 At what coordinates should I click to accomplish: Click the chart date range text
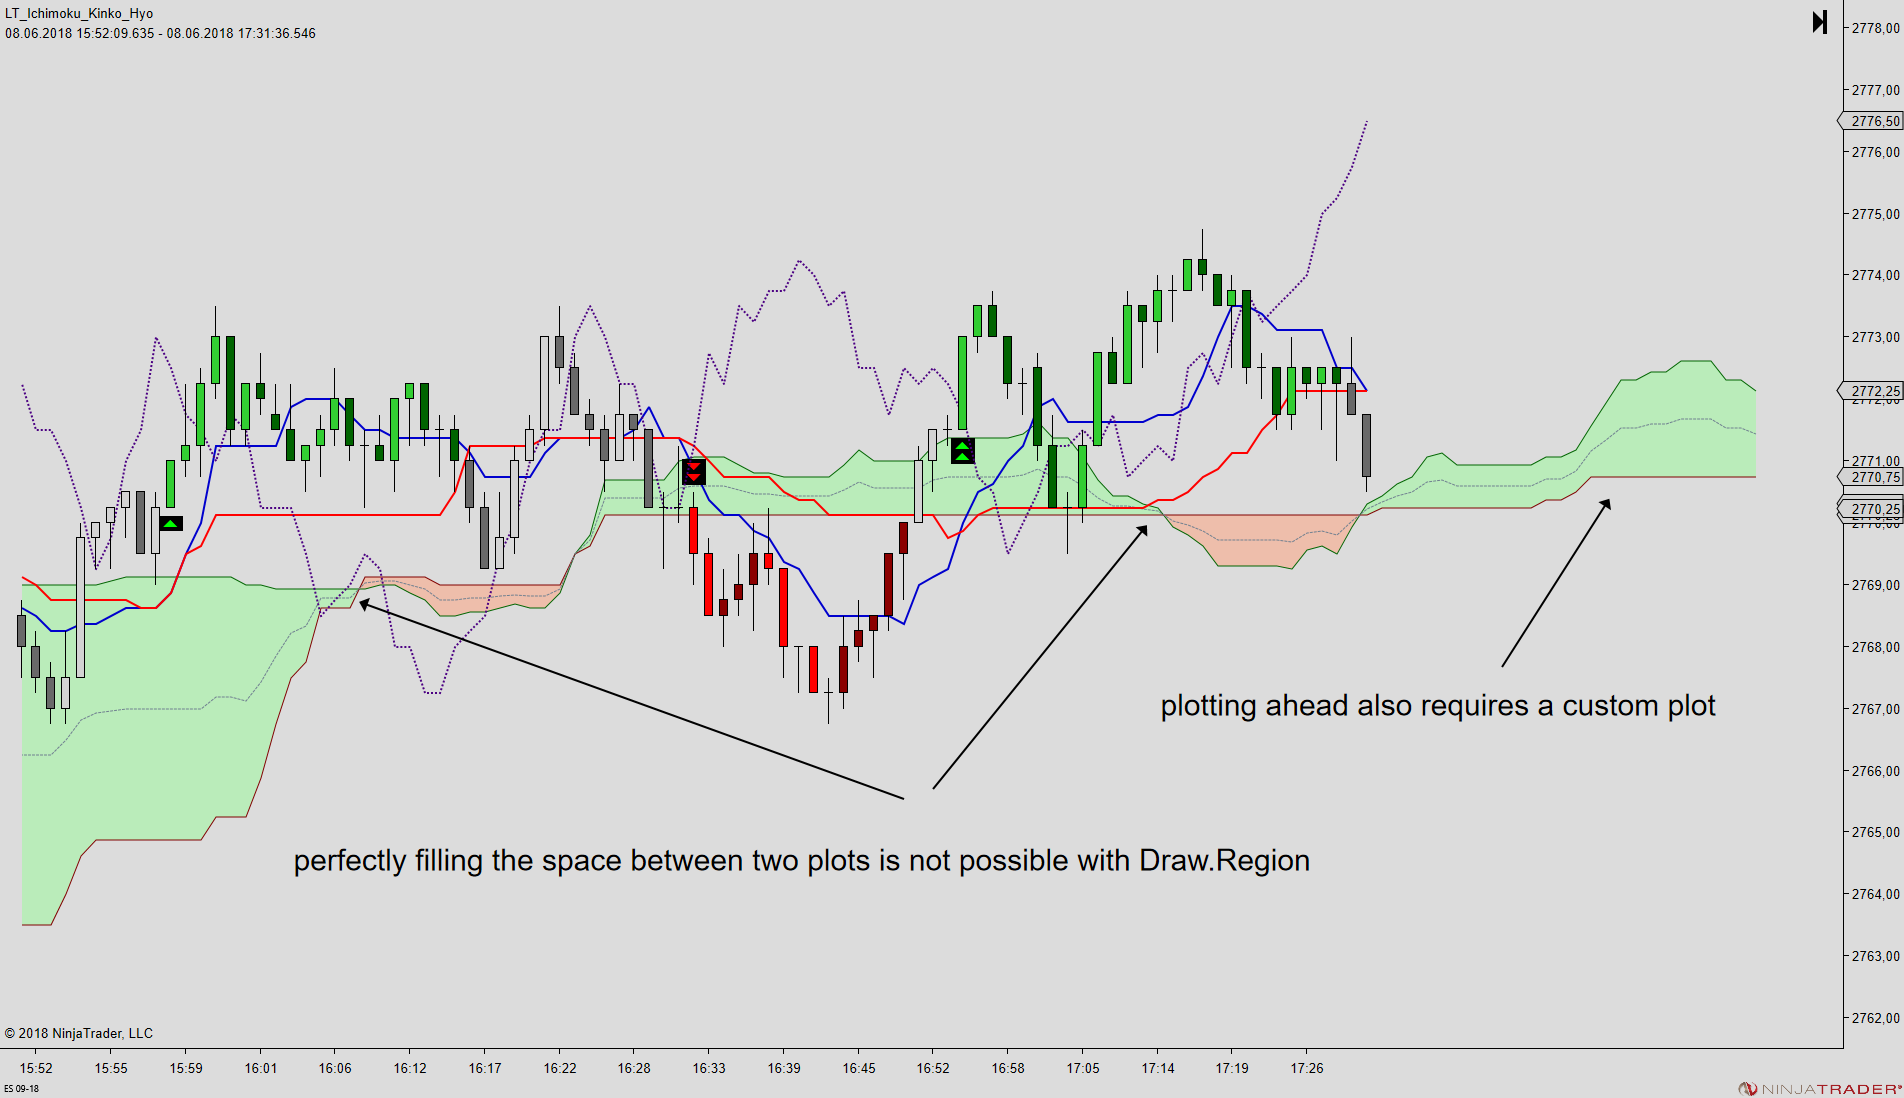click(160, 33)
